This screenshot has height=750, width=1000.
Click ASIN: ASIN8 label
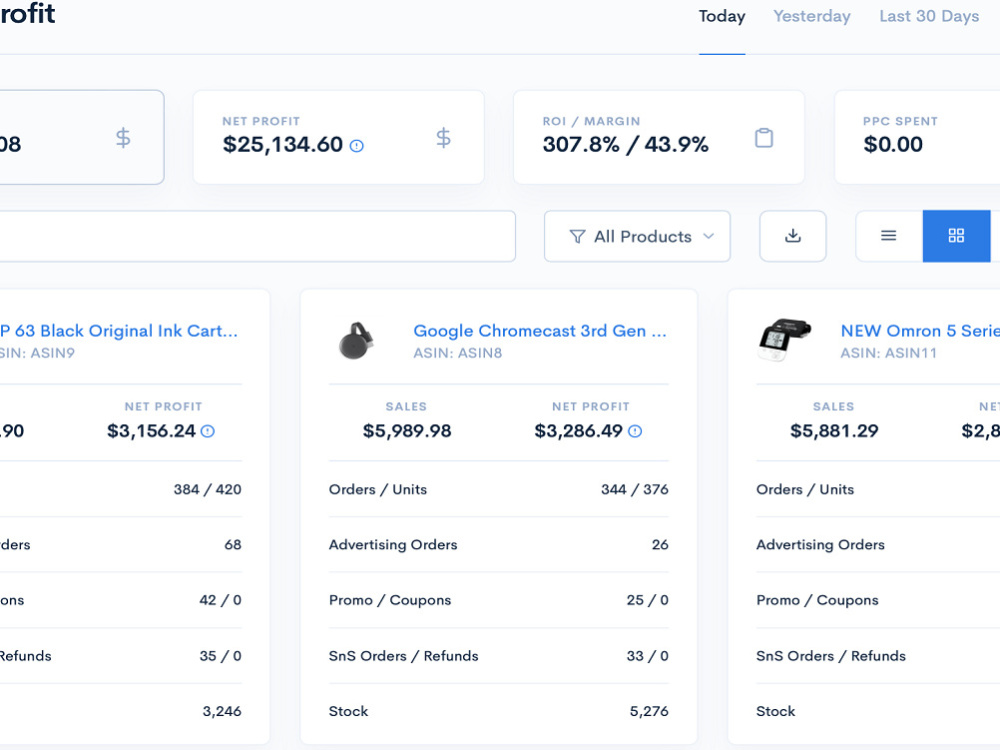[x=458, y=353]
